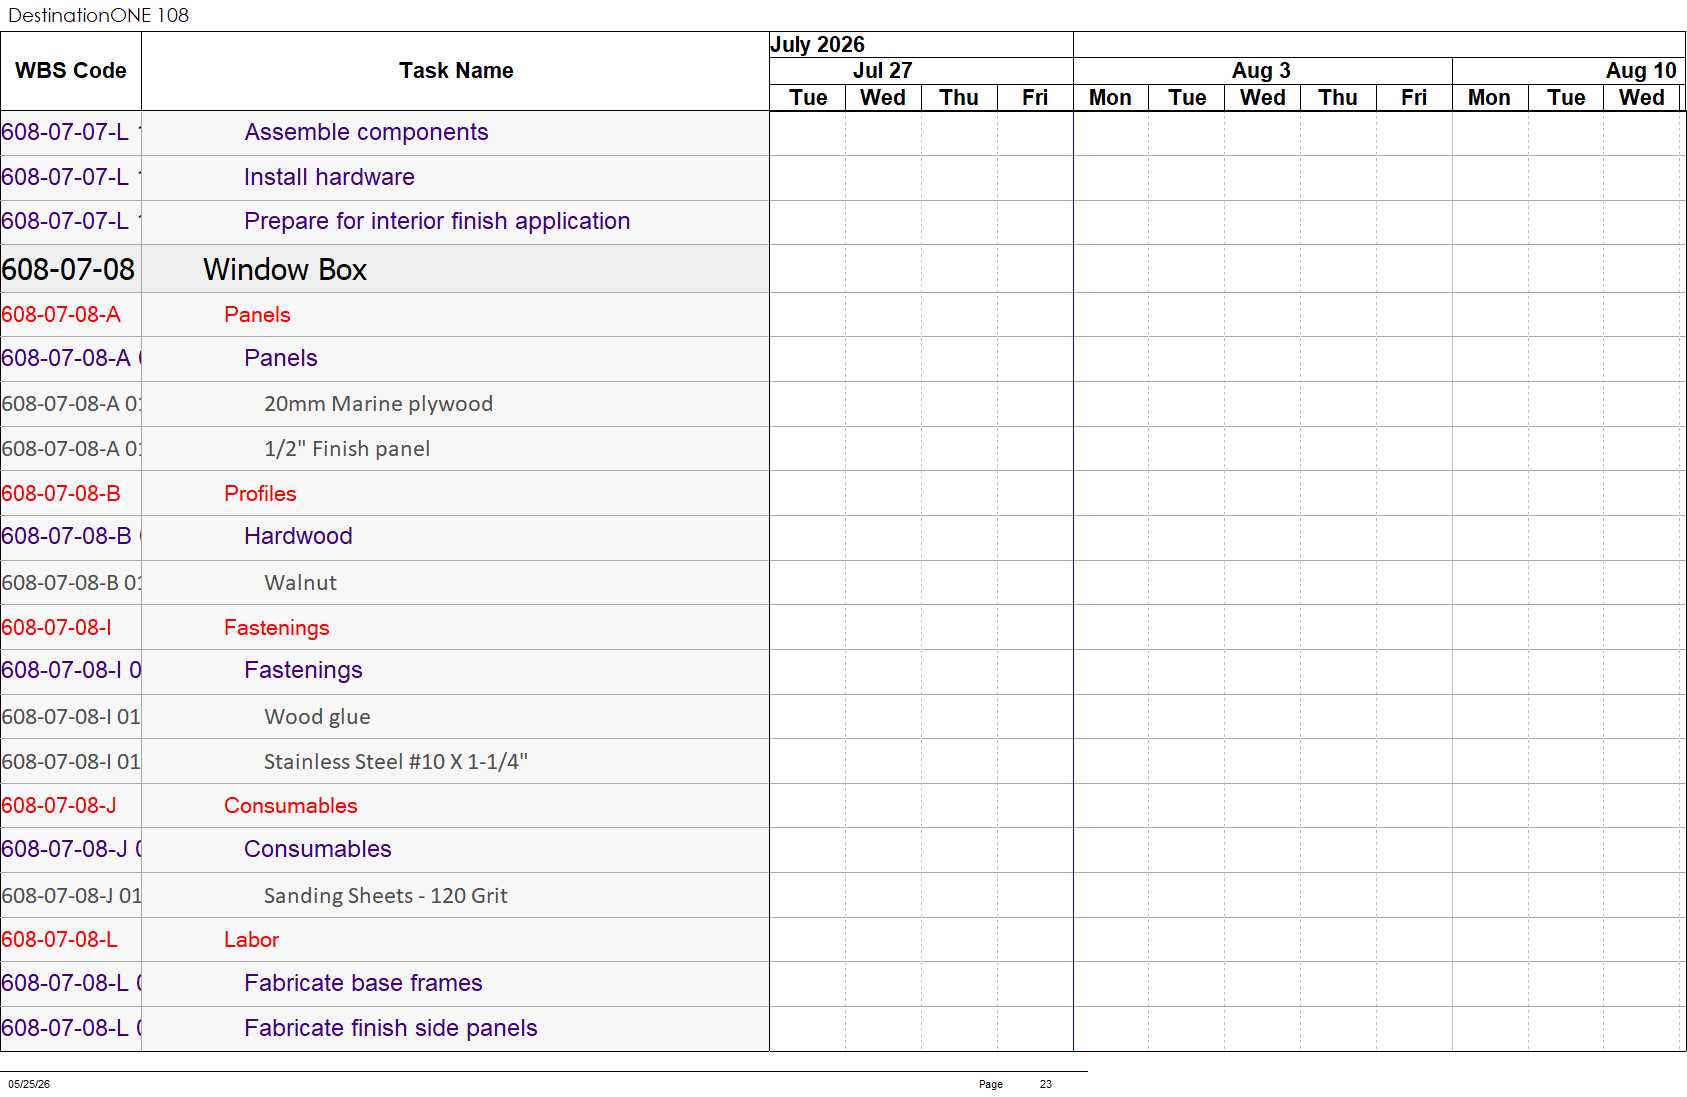The image size is (1687, 1097).
Task: Click Tue under Aug 3 week
Action: [1187, 98]
